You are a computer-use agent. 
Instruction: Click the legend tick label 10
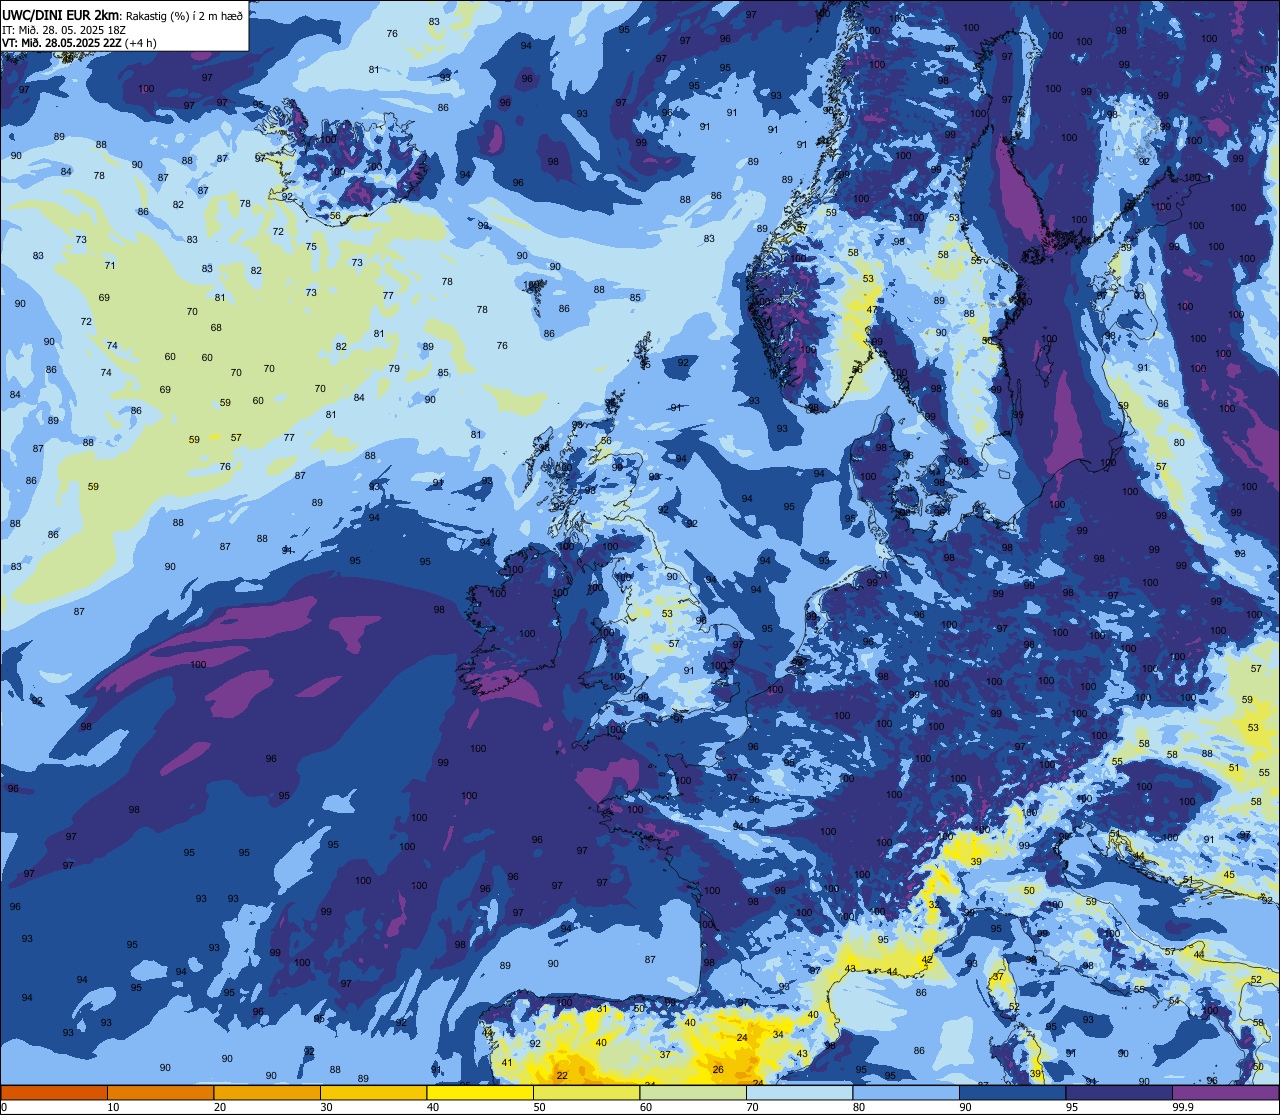point(113,1107)
